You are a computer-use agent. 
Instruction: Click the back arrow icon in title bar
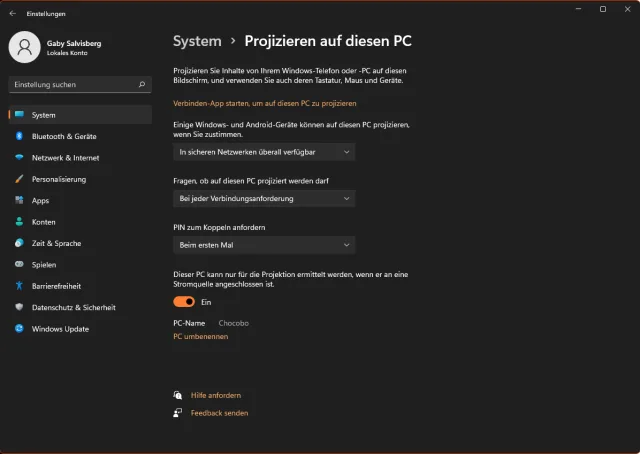pyautogui.click(x=13, y=13)
